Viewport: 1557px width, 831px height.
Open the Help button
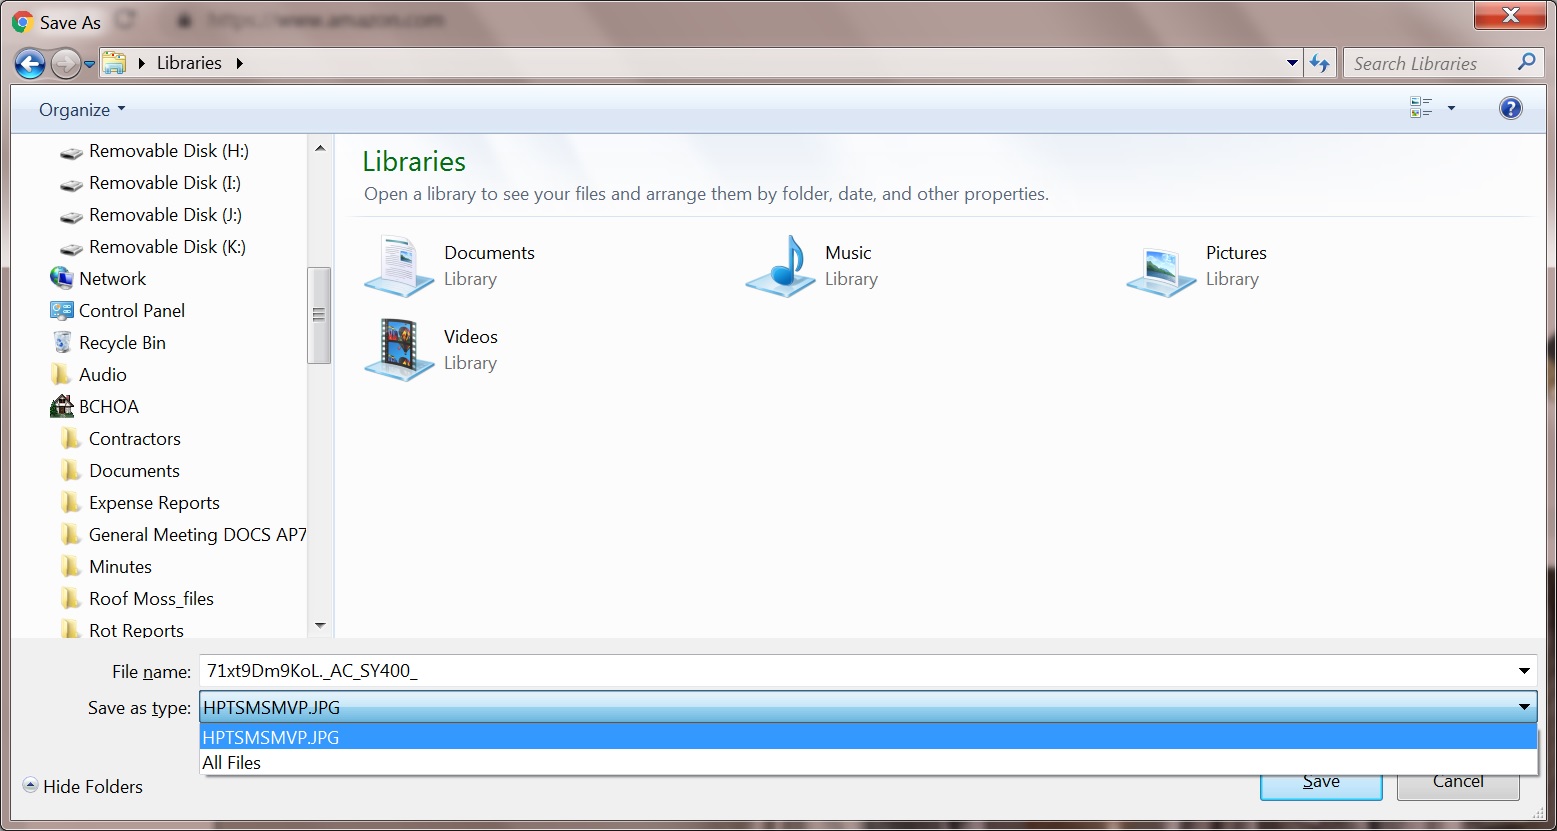[x=1511, y=108]
